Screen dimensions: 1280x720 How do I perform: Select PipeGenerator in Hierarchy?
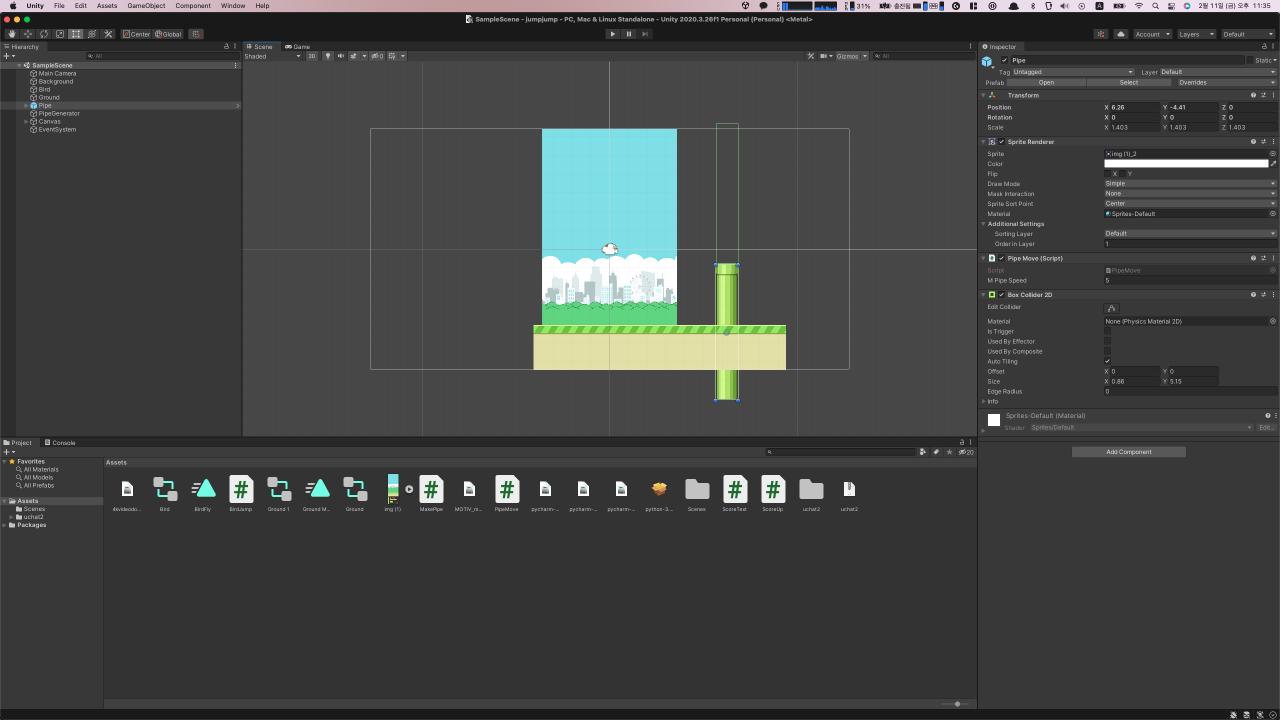tap(59, 113)
